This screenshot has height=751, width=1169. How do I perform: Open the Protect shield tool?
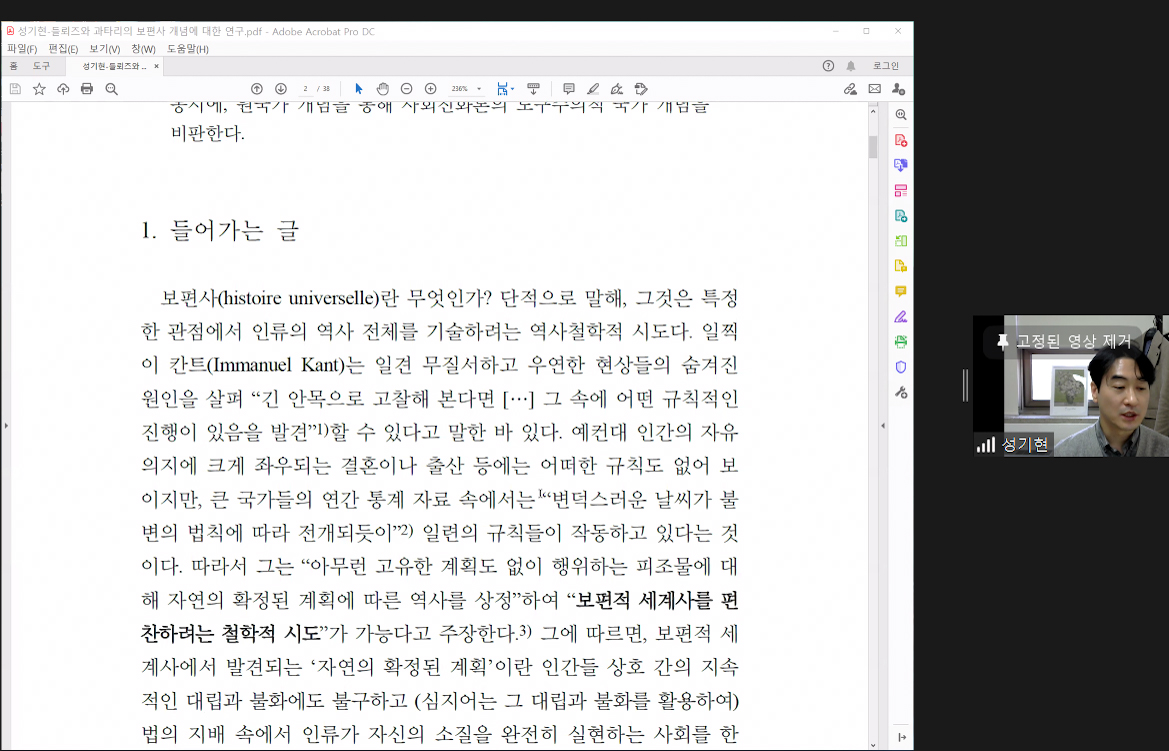pos(901,367)
